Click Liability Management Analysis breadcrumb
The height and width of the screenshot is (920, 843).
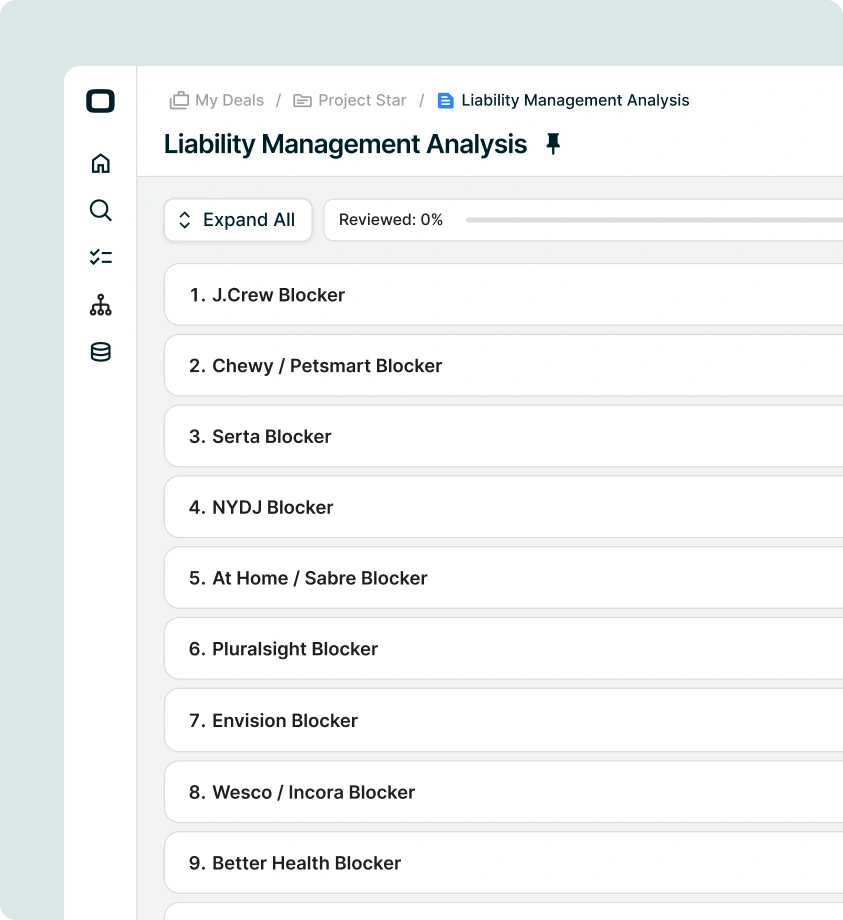coord(575,100)
